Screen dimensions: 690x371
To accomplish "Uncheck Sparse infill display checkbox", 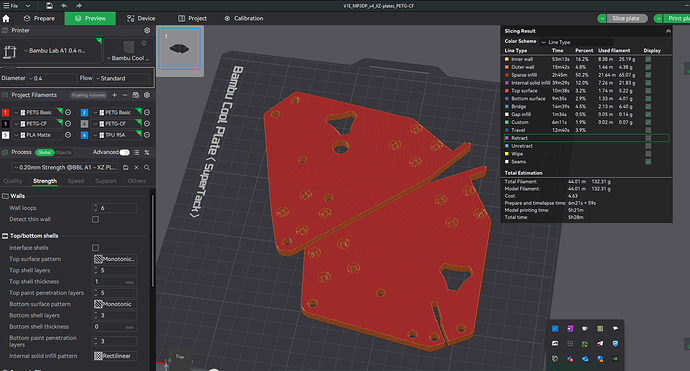I will click(648, 75).
